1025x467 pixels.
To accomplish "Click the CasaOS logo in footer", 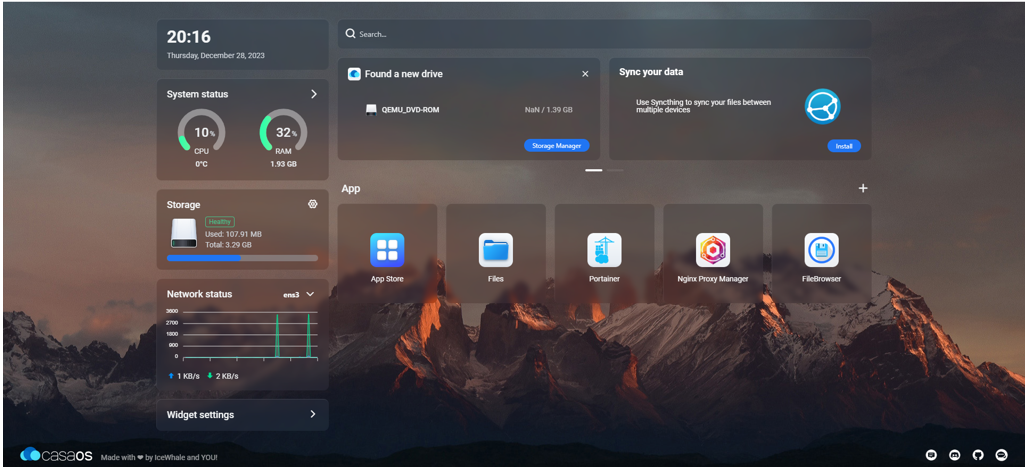I will 56,455.
